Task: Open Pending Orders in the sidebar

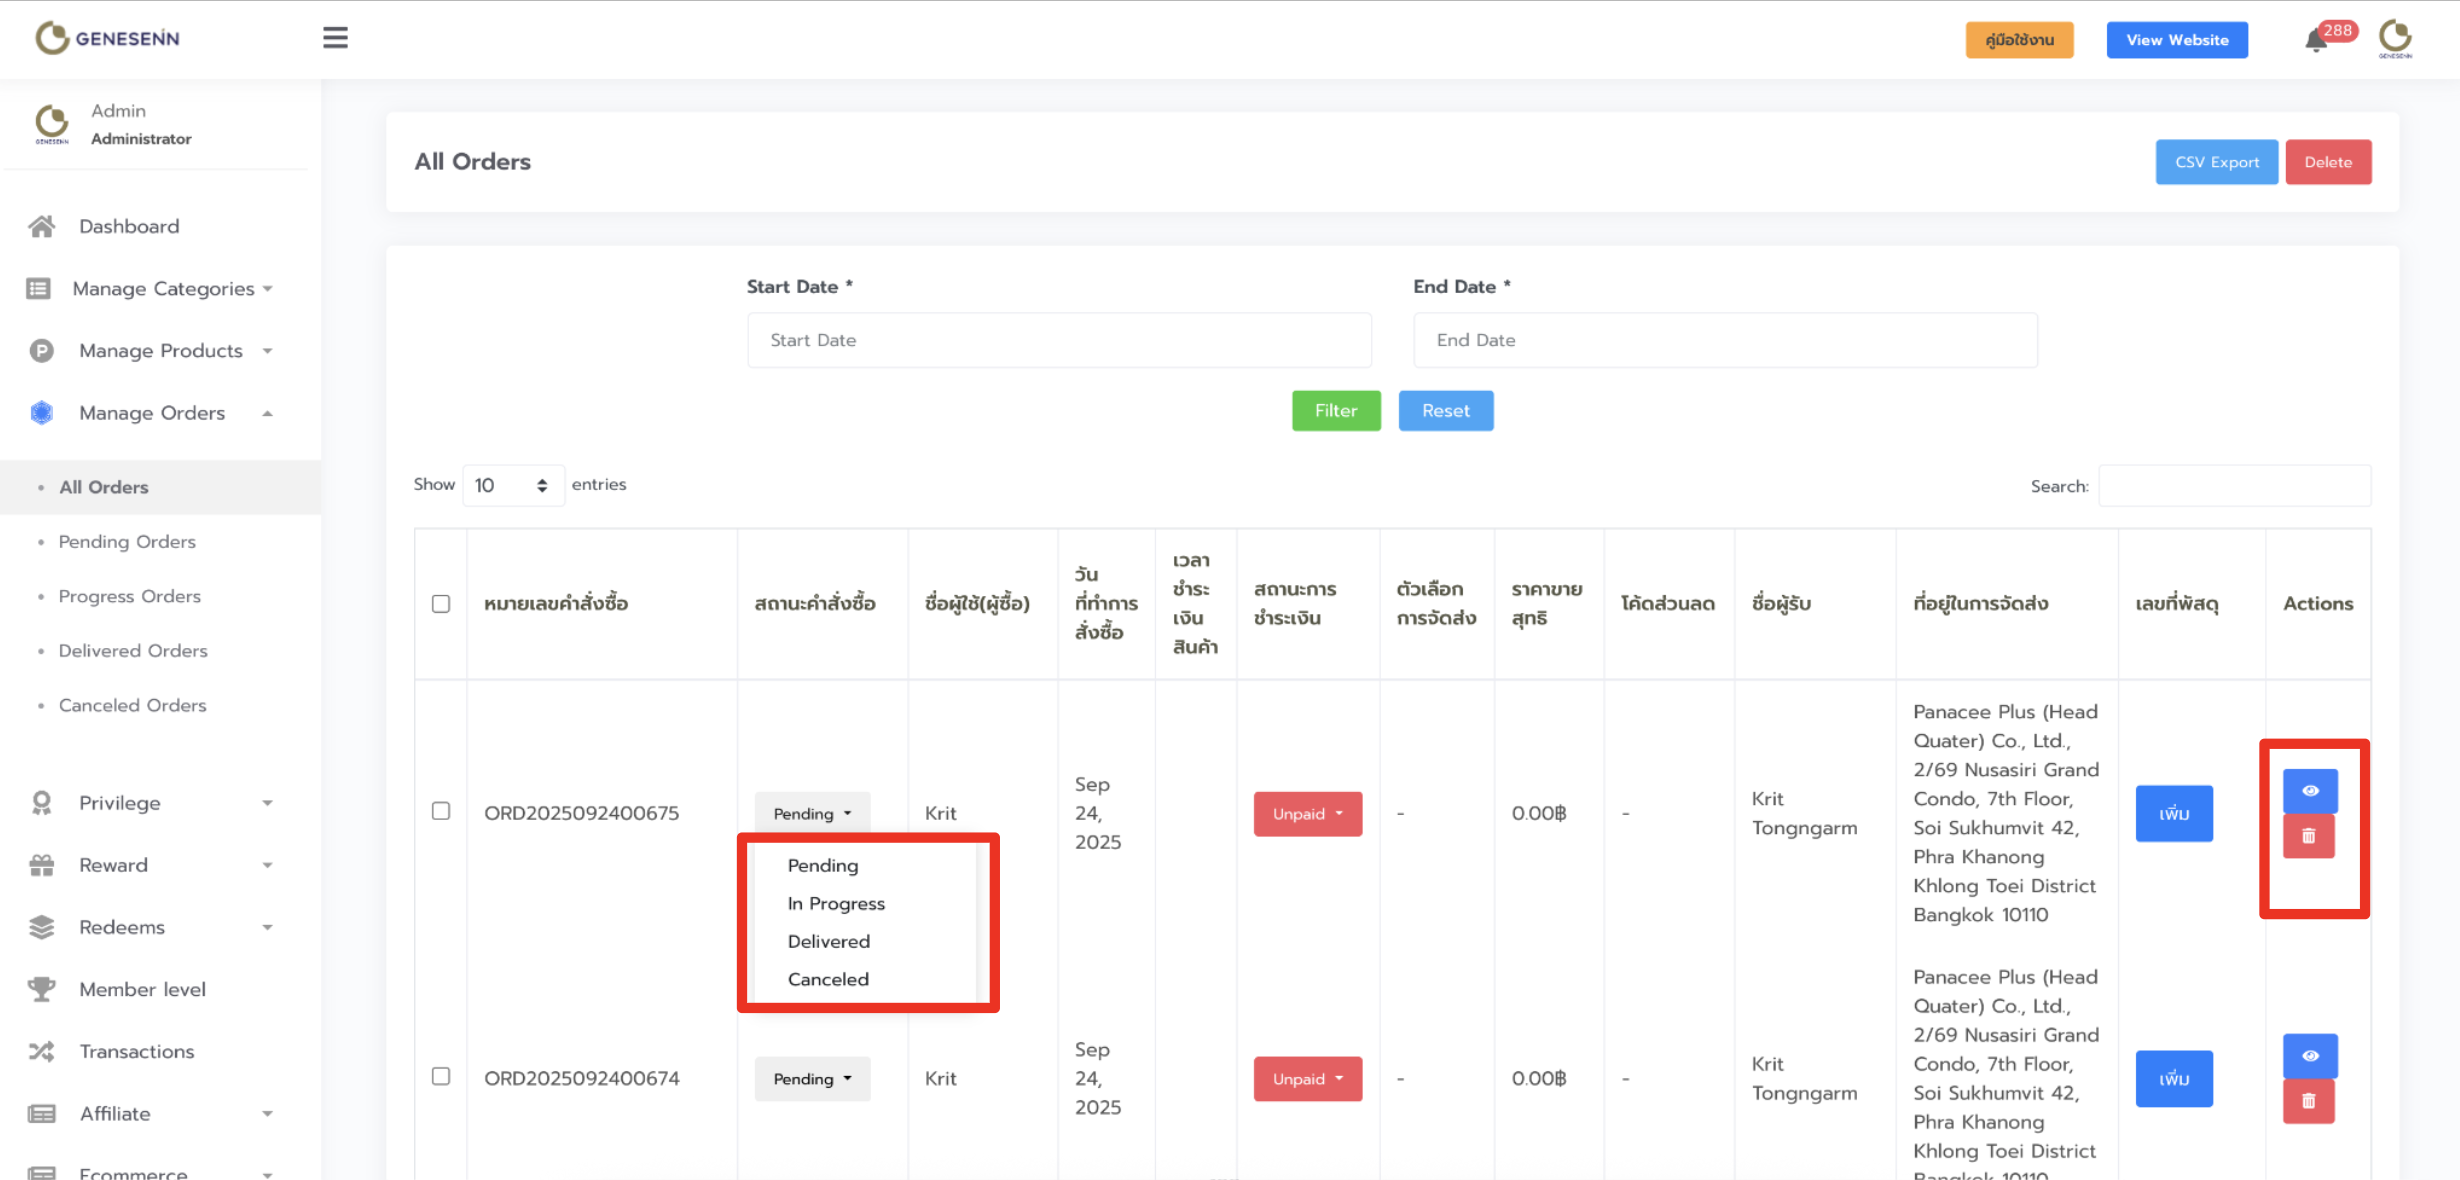Action: point(127,541)
